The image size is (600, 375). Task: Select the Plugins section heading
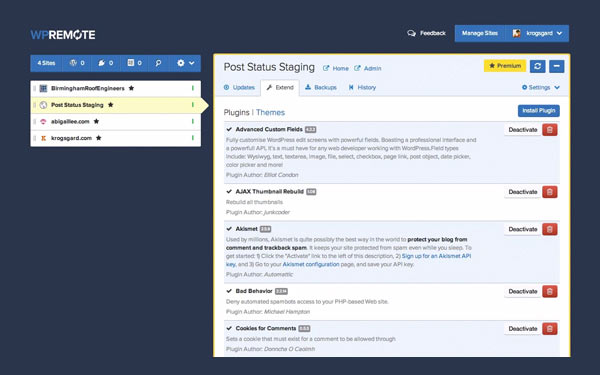236,112
